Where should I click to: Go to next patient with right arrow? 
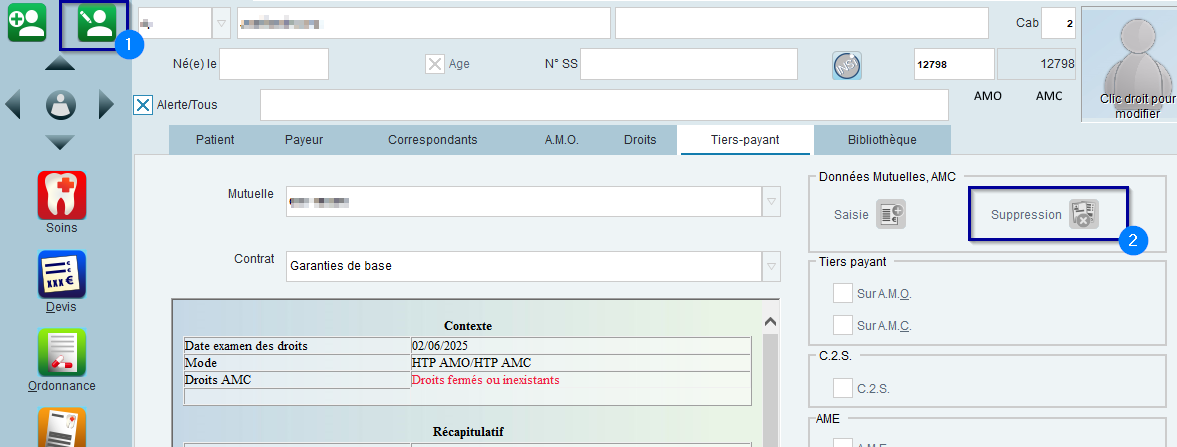click(107, 104)
